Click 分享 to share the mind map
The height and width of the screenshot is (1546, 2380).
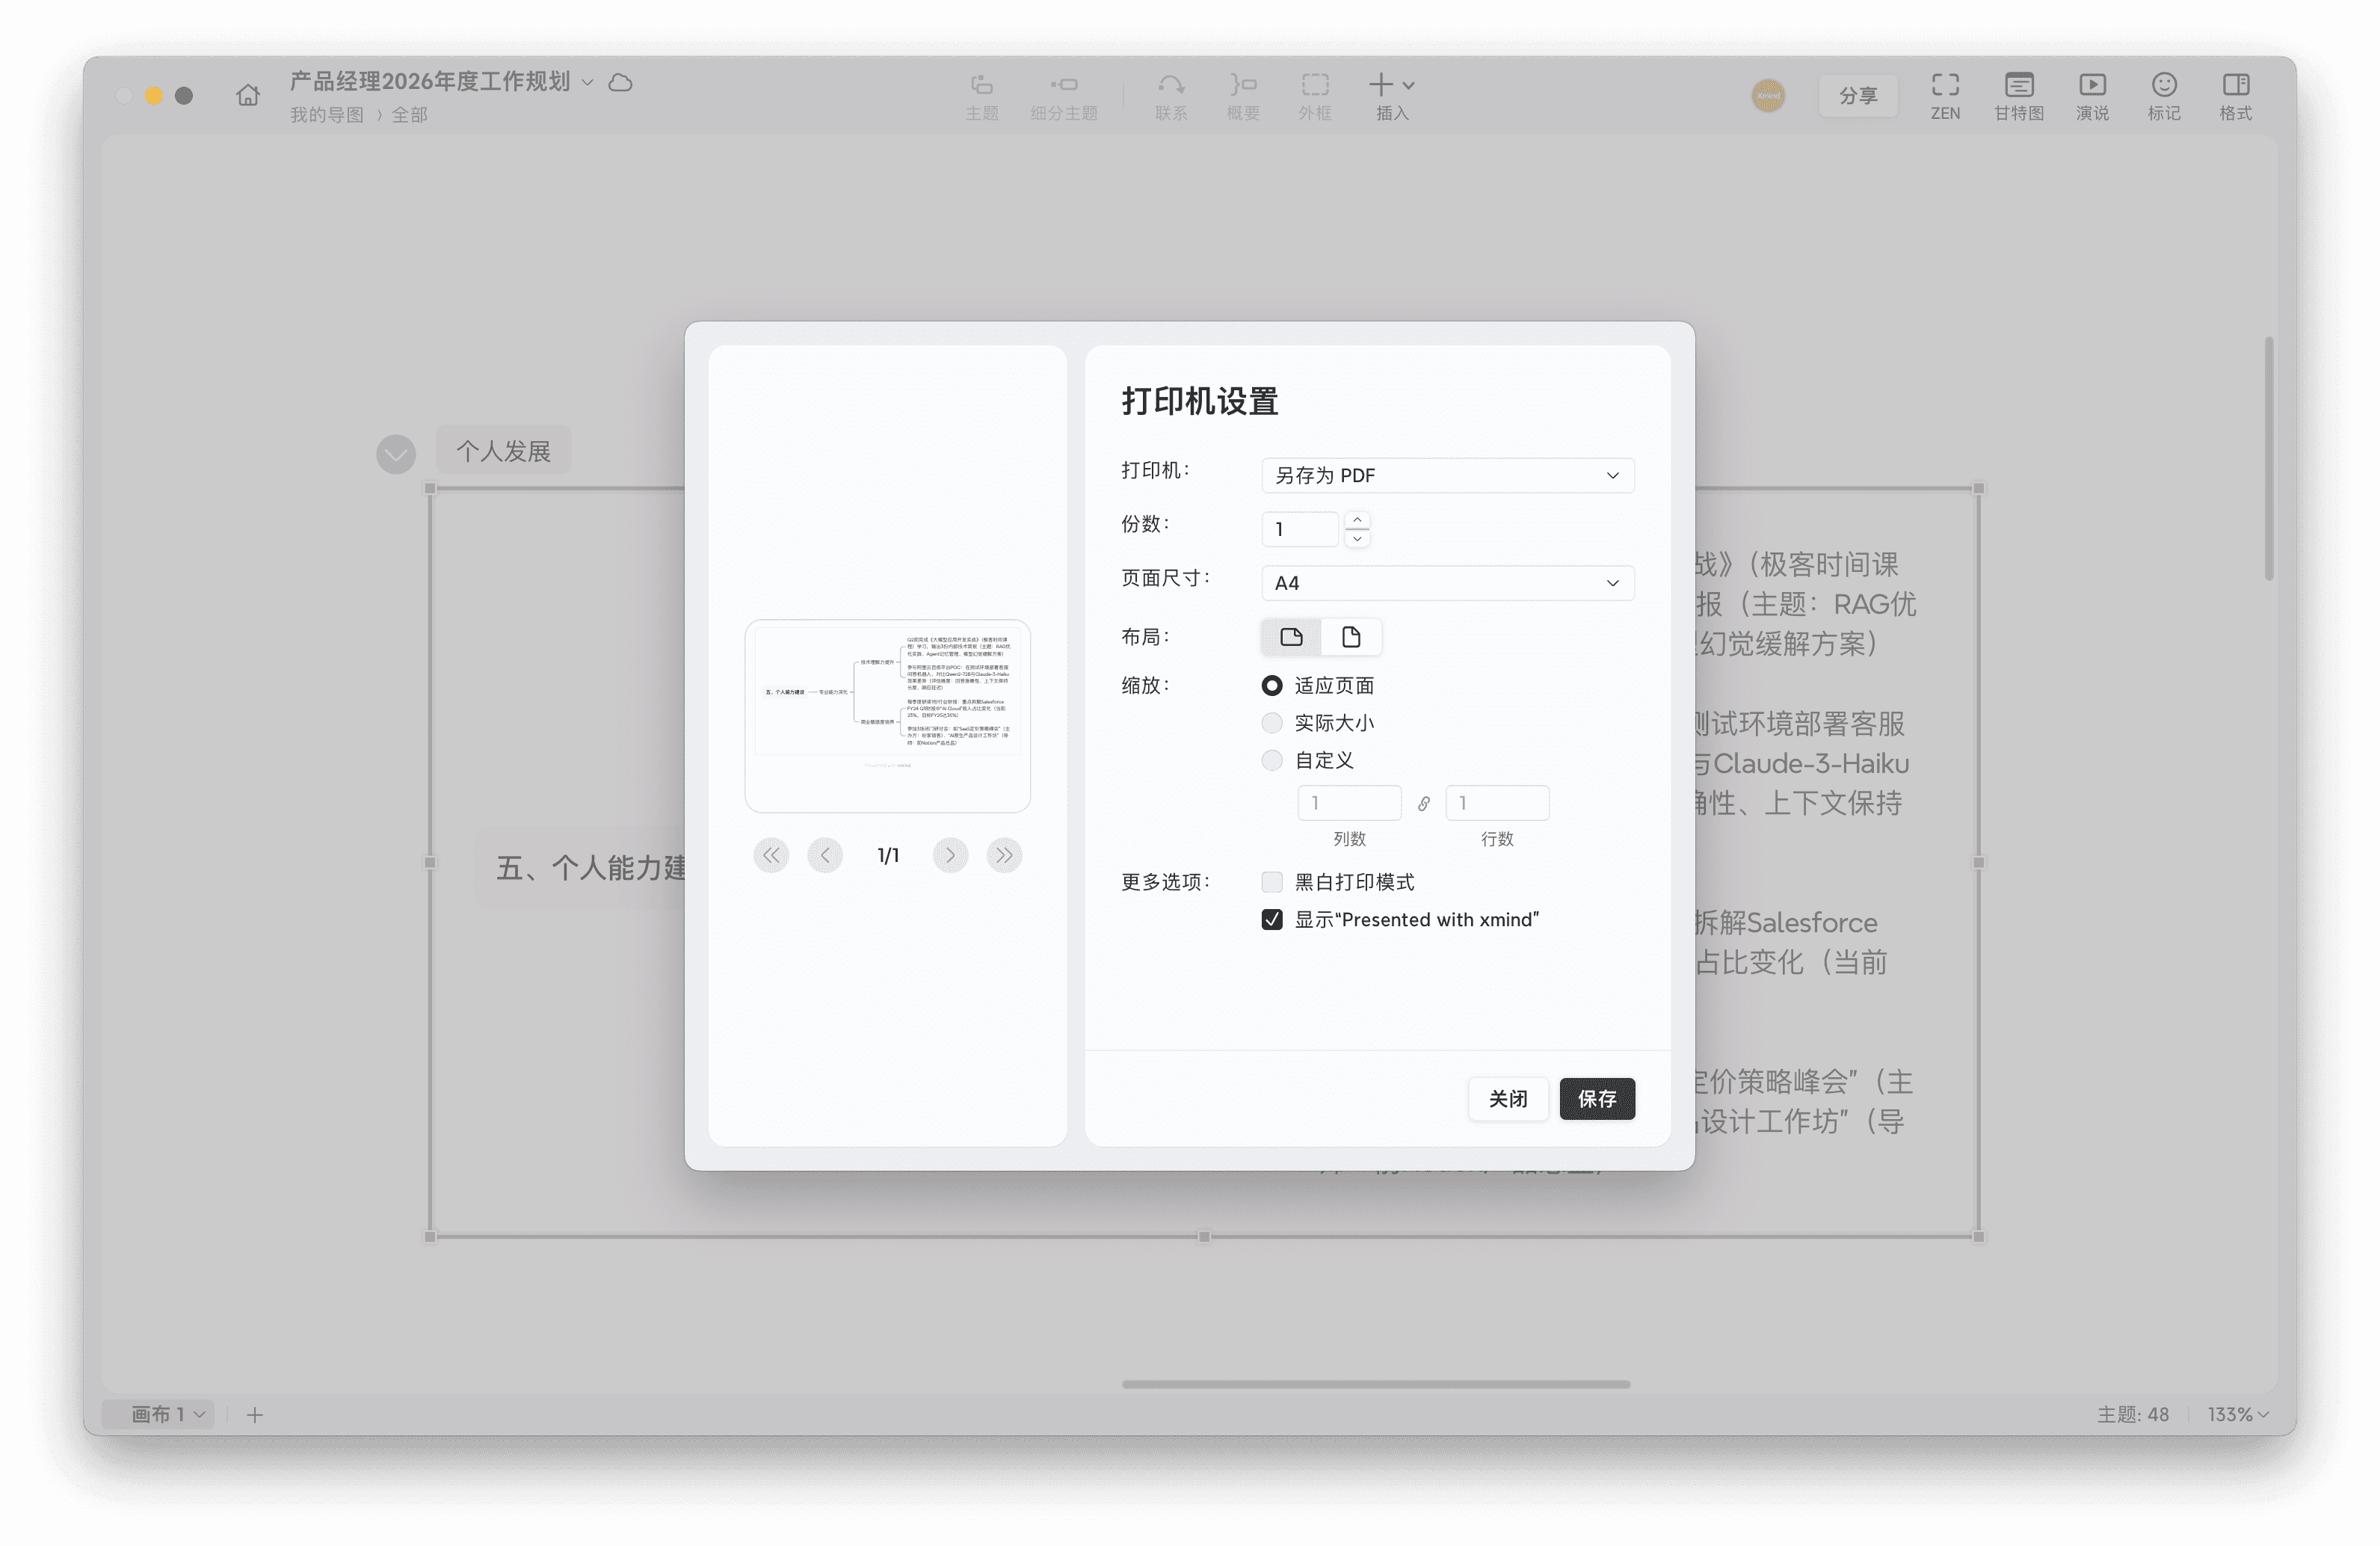[x=1857, y=95]
